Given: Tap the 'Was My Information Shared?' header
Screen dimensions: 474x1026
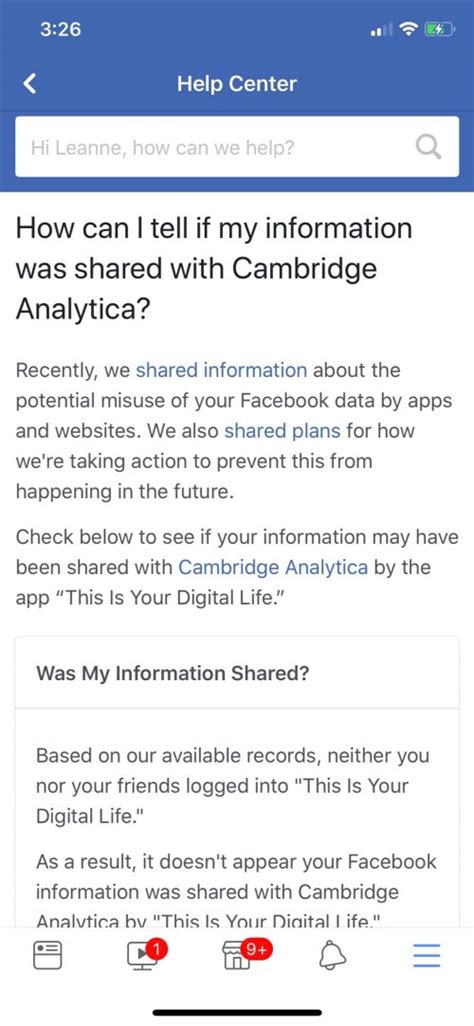Looking at the screenshot, I should pyautogui.click(x=173, y=673).
